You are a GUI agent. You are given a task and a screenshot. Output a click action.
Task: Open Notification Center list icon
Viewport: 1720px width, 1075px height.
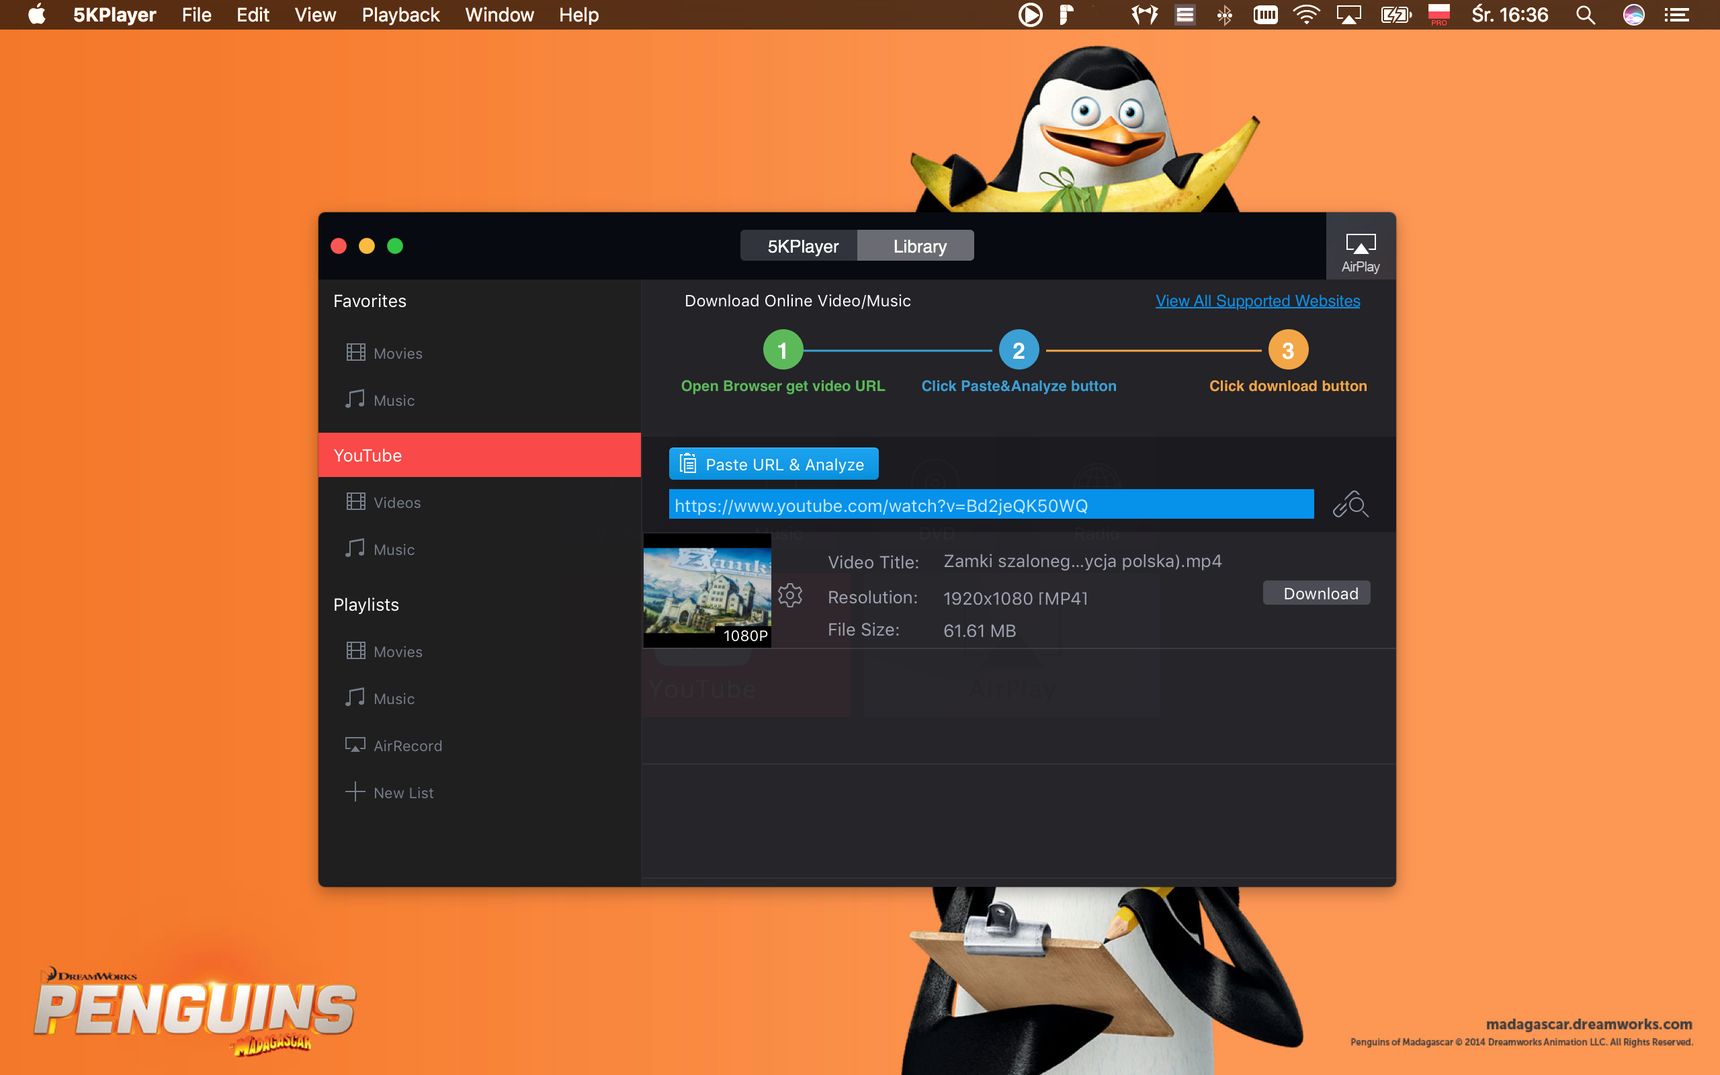1676,15
